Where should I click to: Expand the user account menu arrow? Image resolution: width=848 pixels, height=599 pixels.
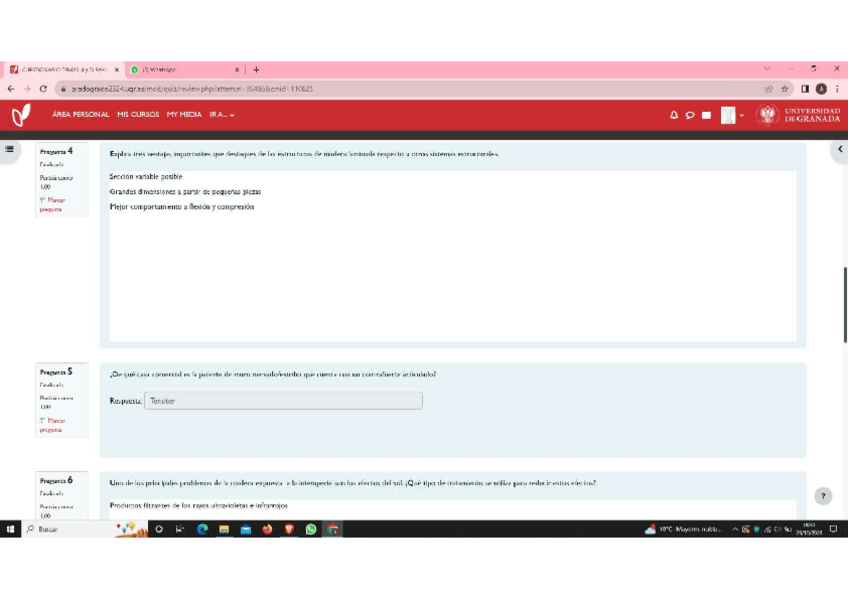[741, 115]
